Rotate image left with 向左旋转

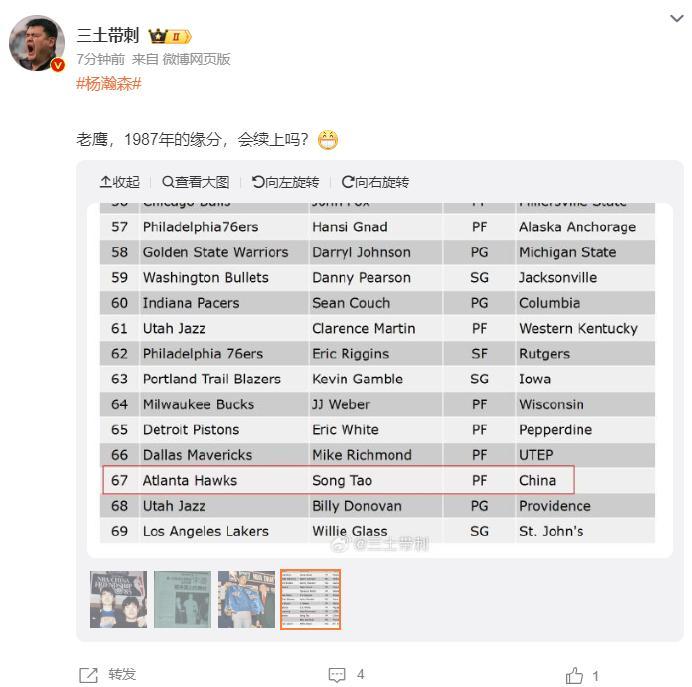286,182
